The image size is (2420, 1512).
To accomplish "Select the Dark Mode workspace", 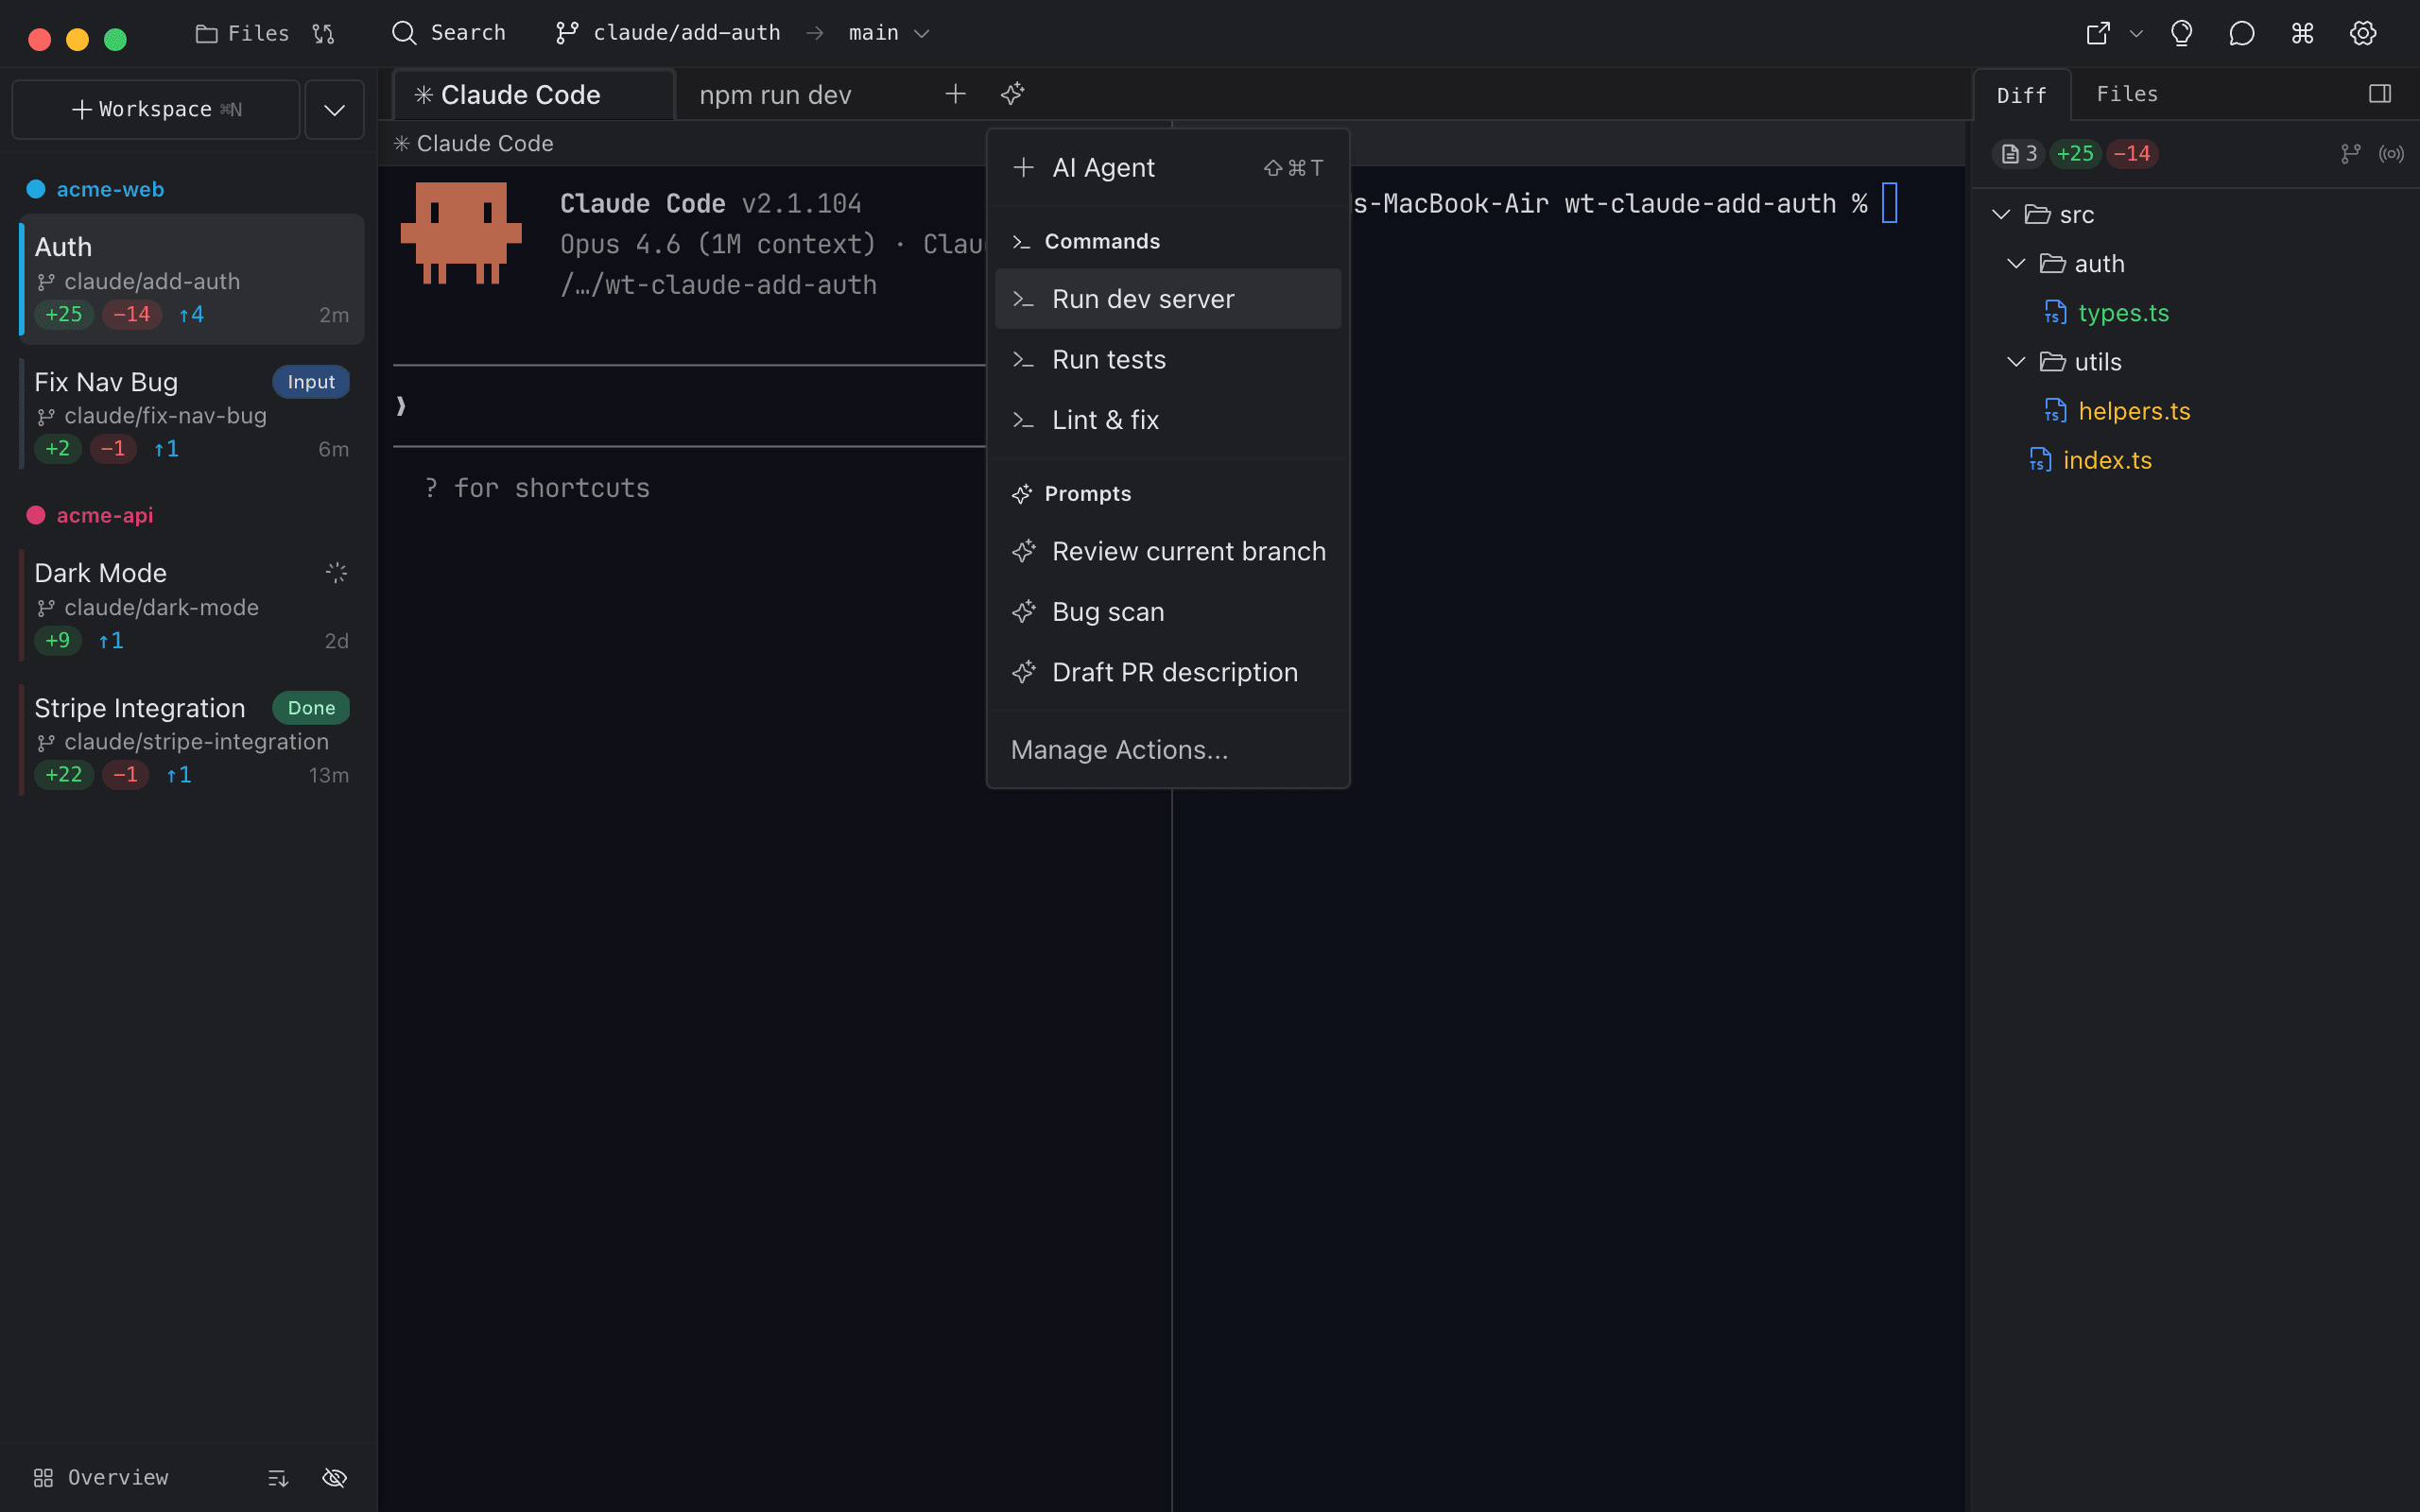I will click(192, 605).
